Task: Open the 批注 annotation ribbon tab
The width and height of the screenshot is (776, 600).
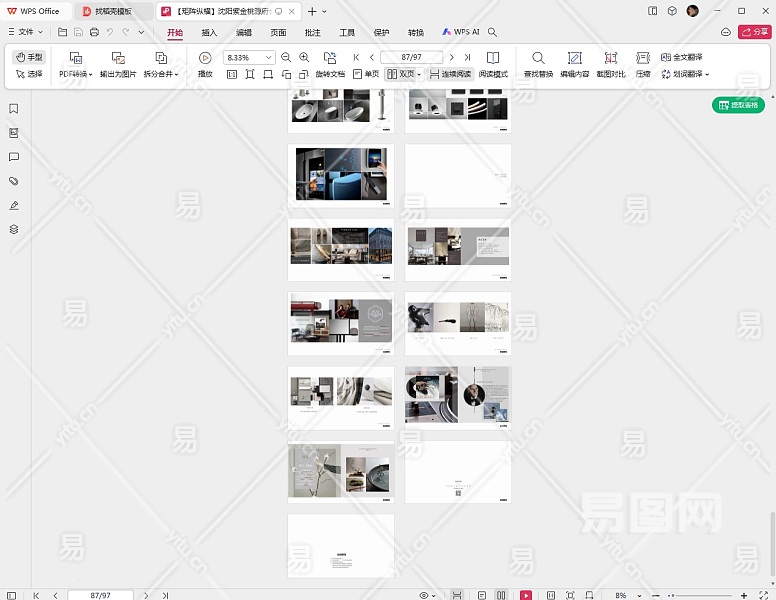Action: (x=313, y=32)
